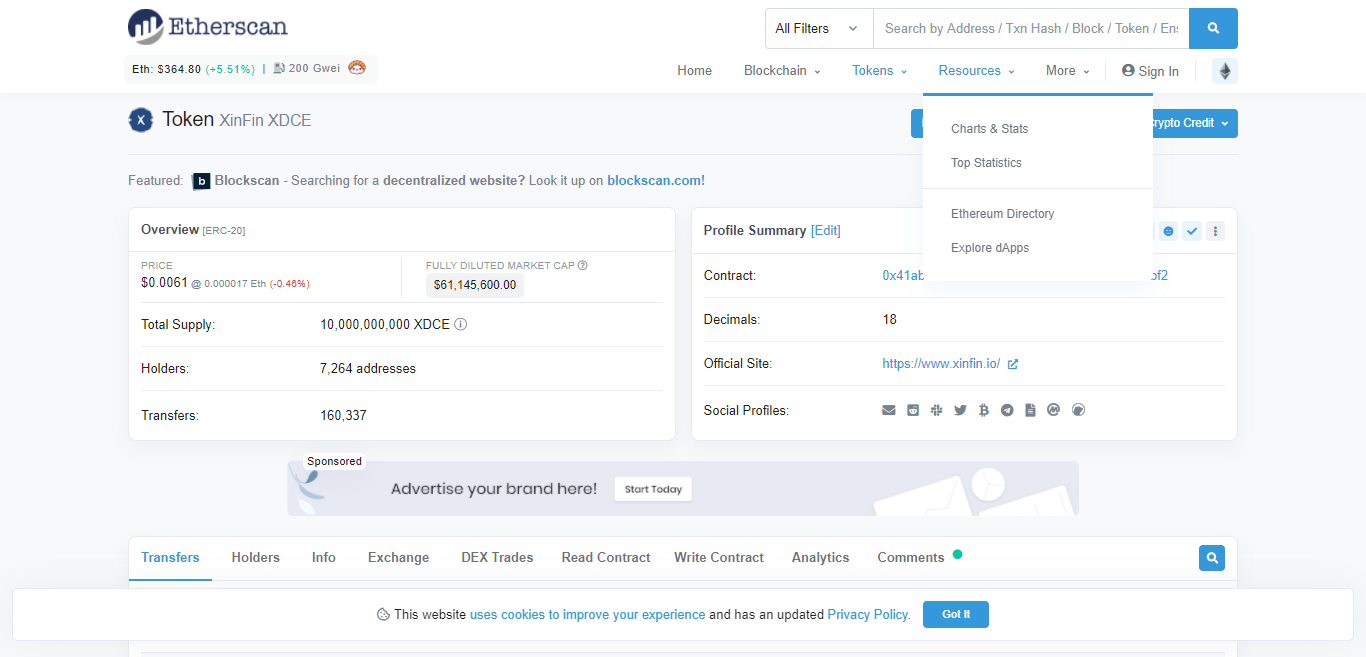Select Ethereum Directory in Resources menu
Screen dimensions: 1366x657
tap(1003, 214)
